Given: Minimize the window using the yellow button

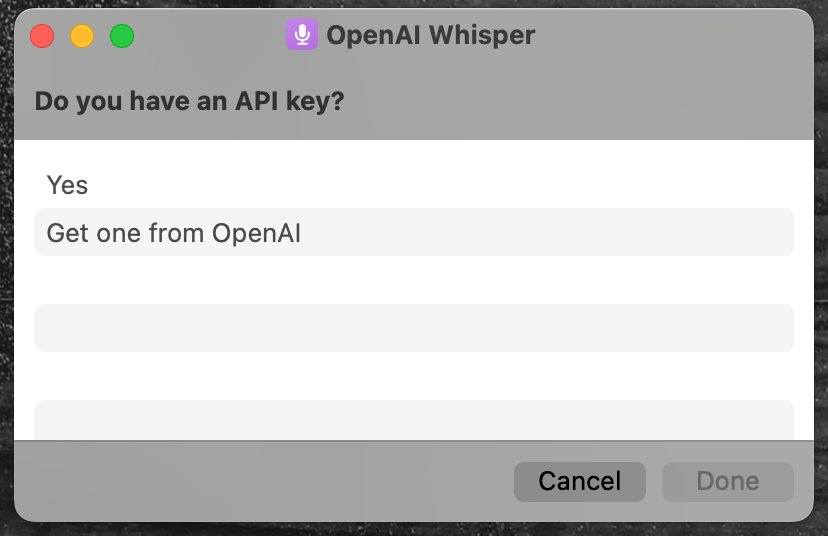Looking at the screenshot, I should point(82,37).
